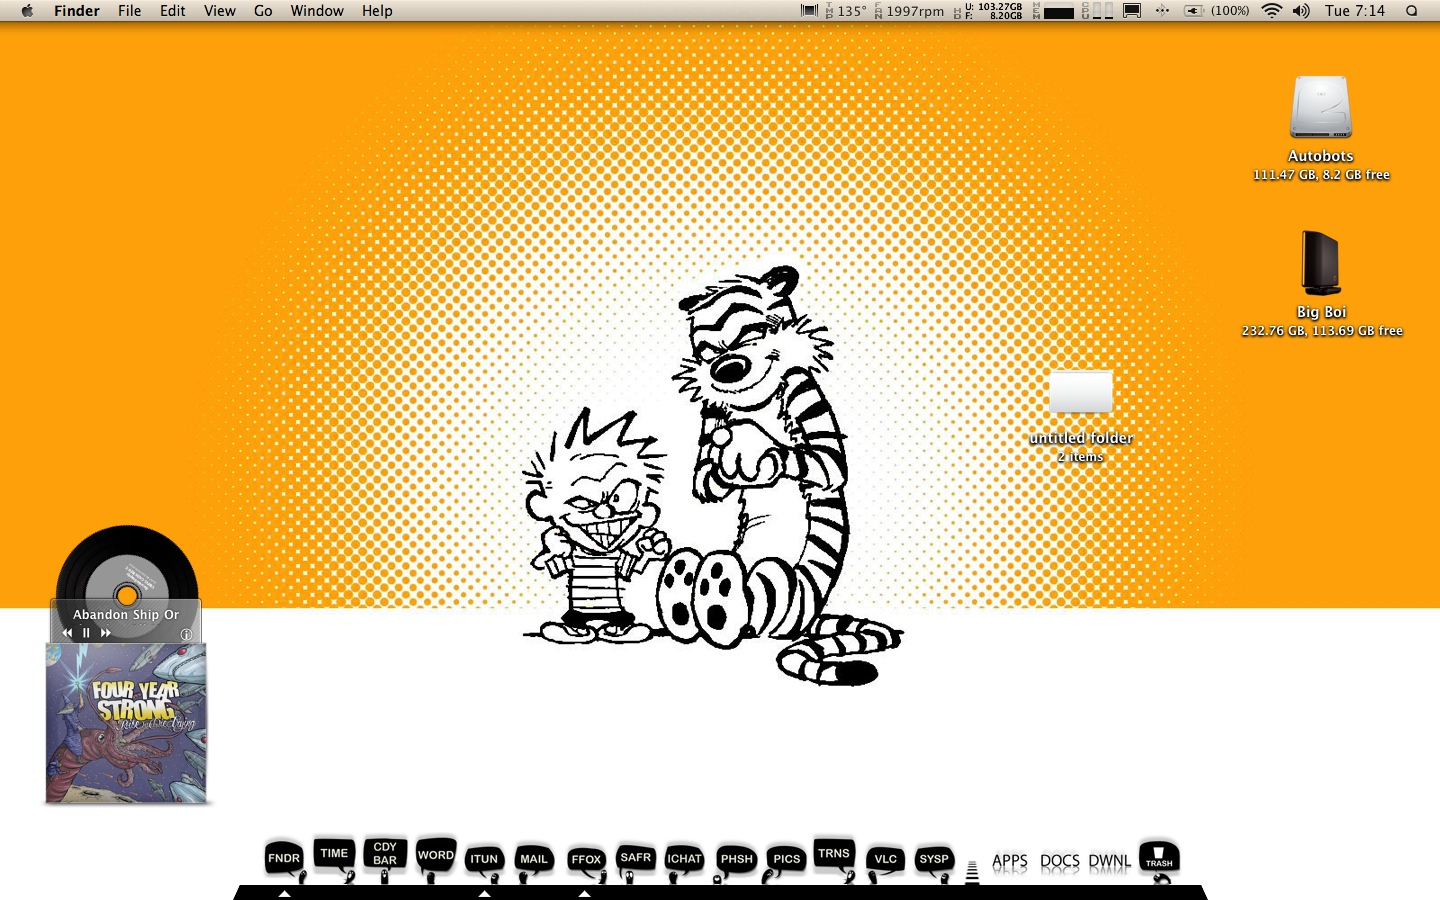Image resolution: width=1440 pixels, height=900 pixels.
Task: Pause the Abandon Ship song
Action: pos(86,633)
